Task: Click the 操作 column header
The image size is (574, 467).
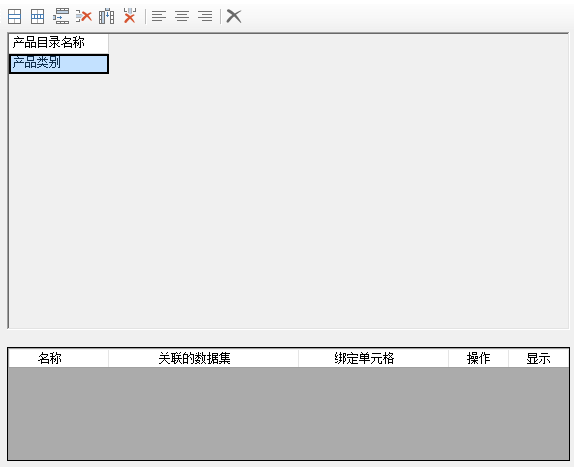Action: (478, 358)
